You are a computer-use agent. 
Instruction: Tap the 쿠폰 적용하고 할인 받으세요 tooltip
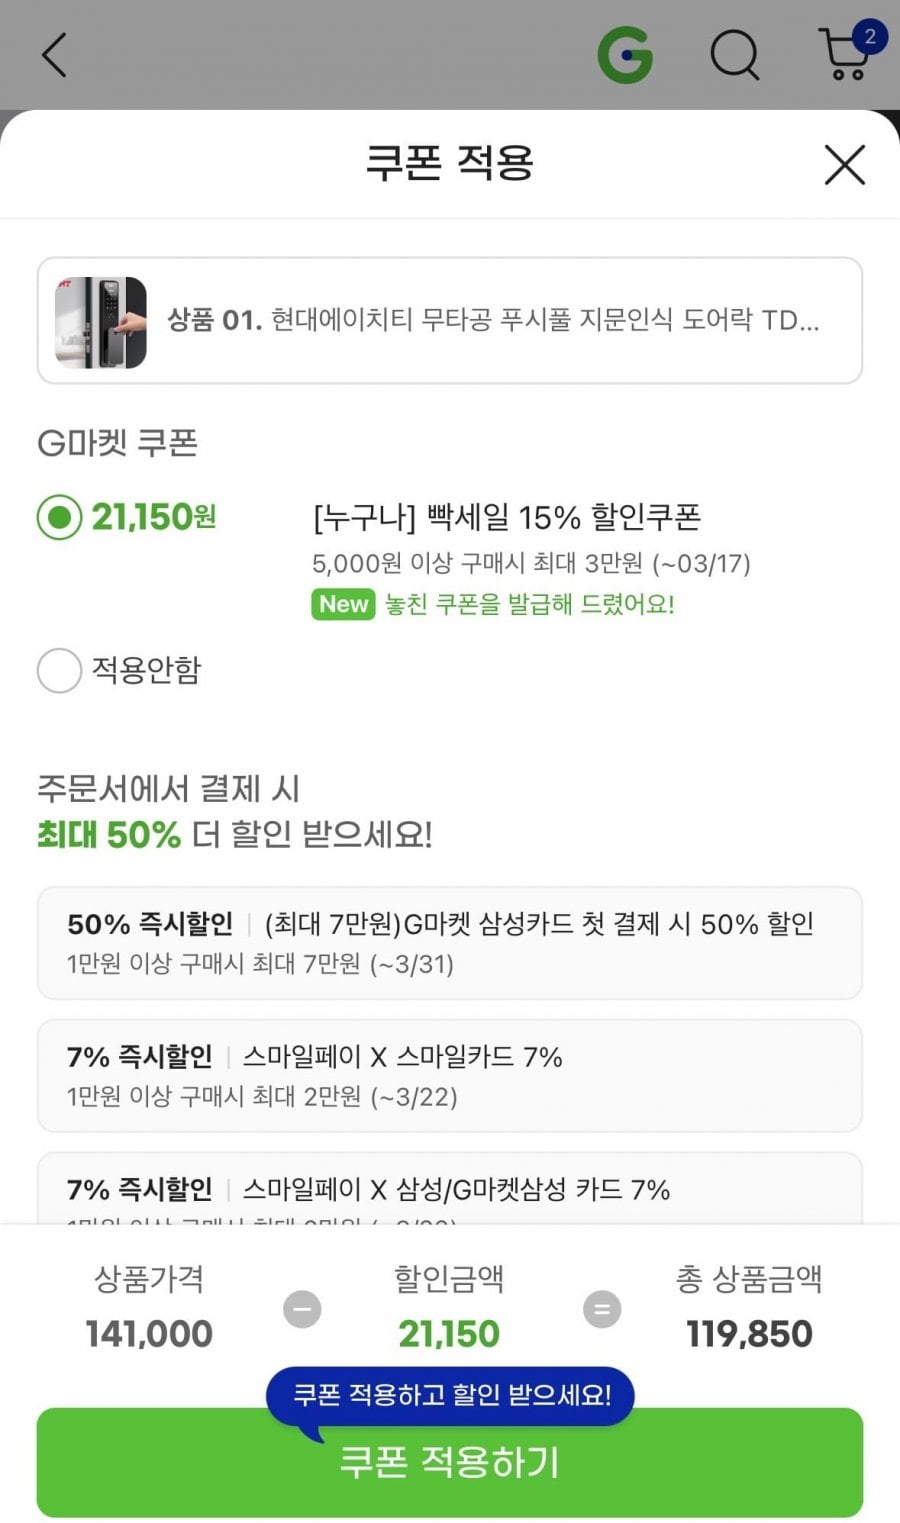450,1395
